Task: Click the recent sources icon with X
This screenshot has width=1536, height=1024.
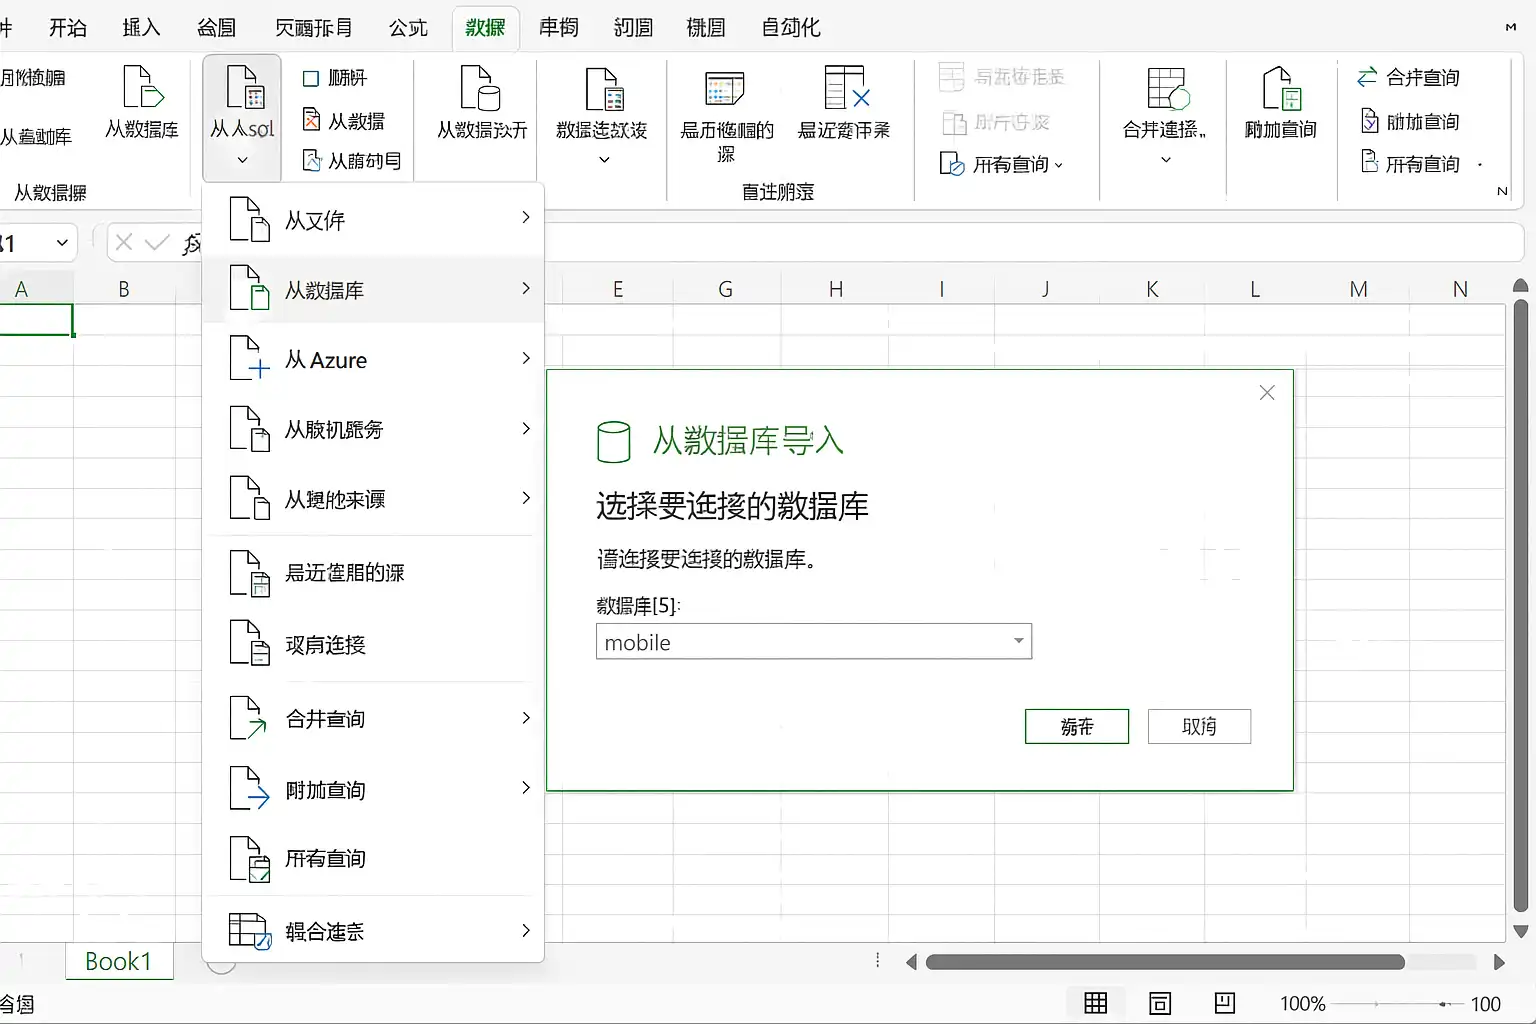Action: (846, 87)
